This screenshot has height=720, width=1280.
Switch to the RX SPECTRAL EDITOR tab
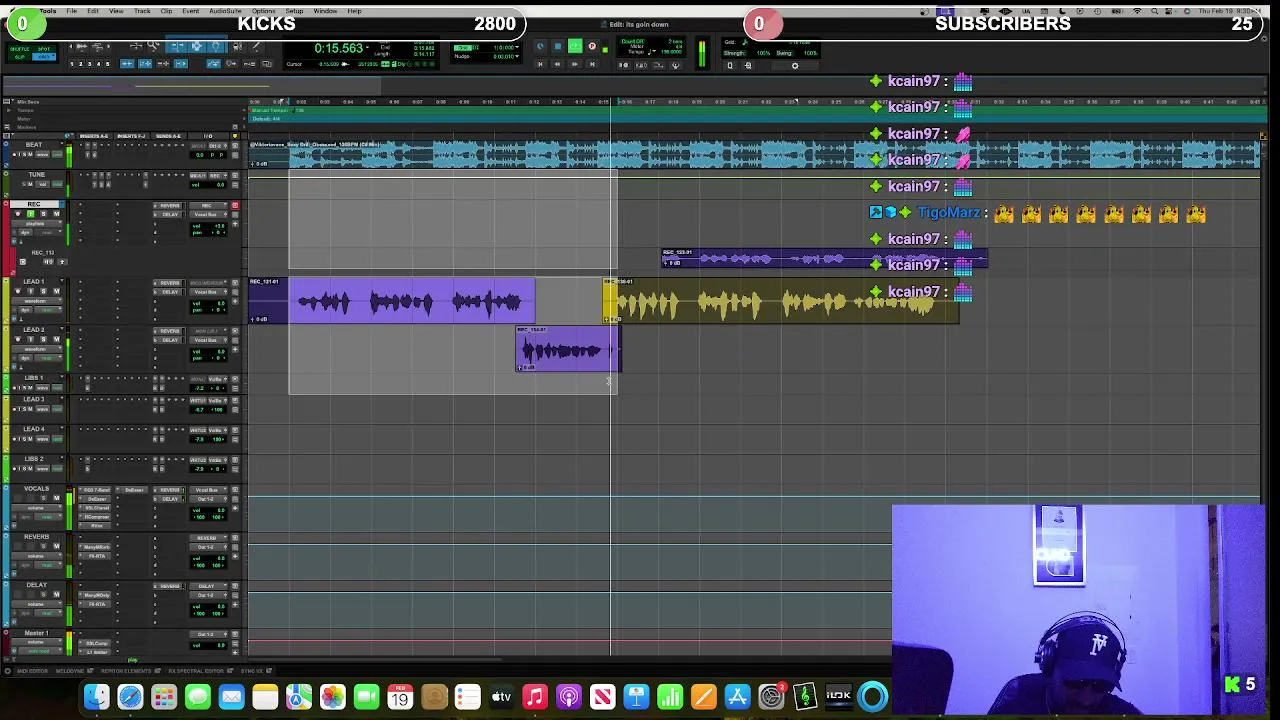pyautogui.click(x=198, y=671)
